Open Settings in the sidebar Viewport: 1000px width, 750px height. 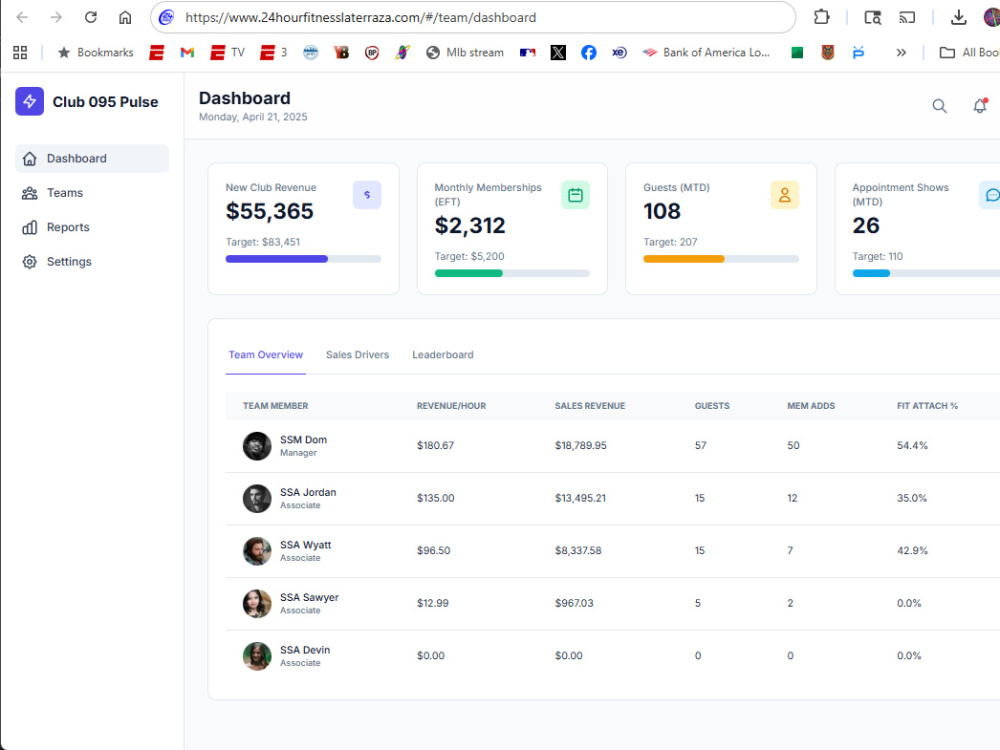tap(92, 261)
